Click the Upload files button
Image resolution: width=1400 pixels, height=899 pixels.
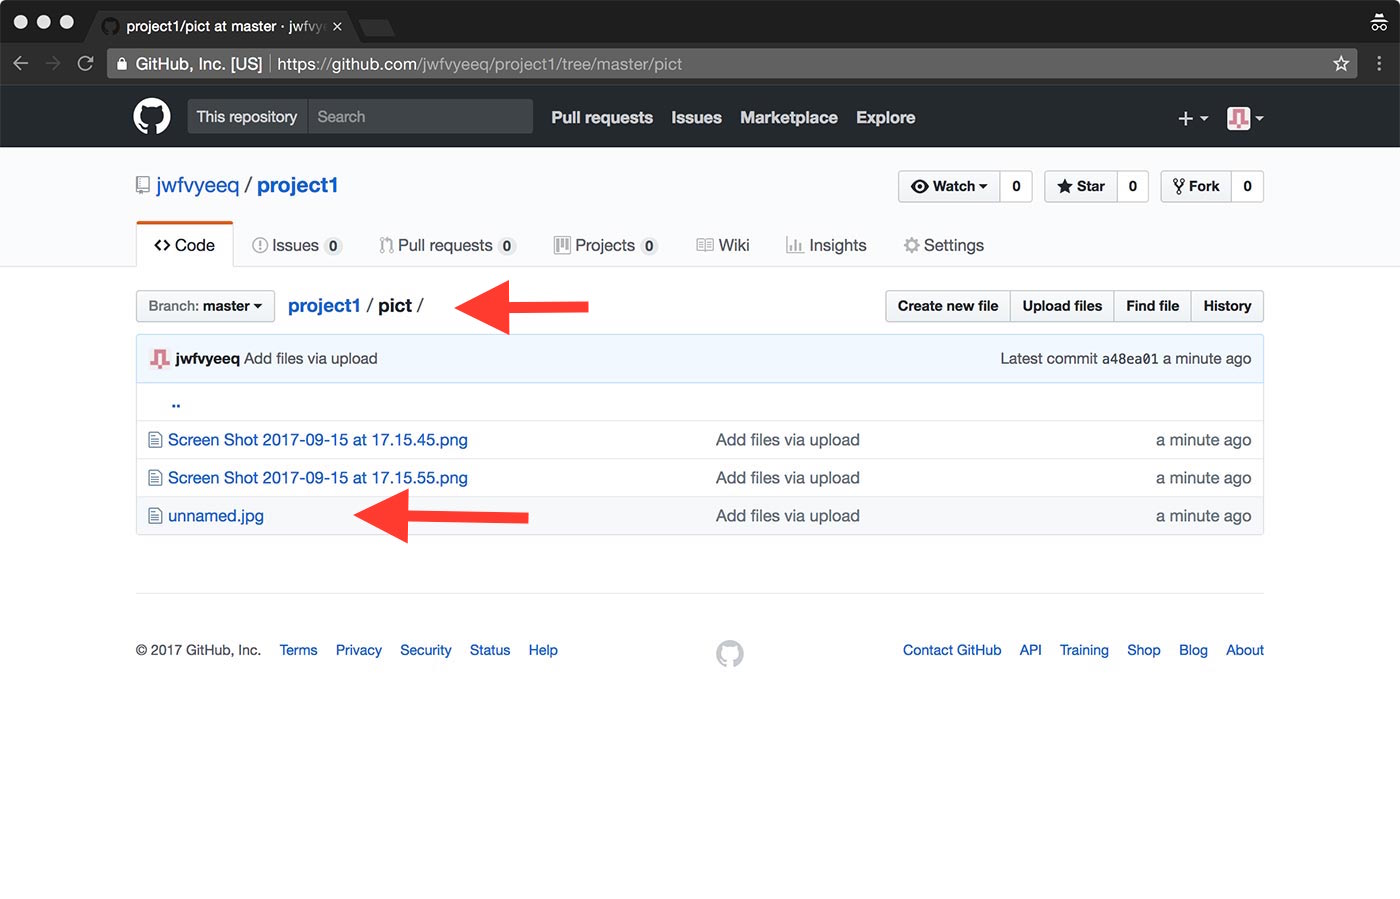click(1062, 306)
